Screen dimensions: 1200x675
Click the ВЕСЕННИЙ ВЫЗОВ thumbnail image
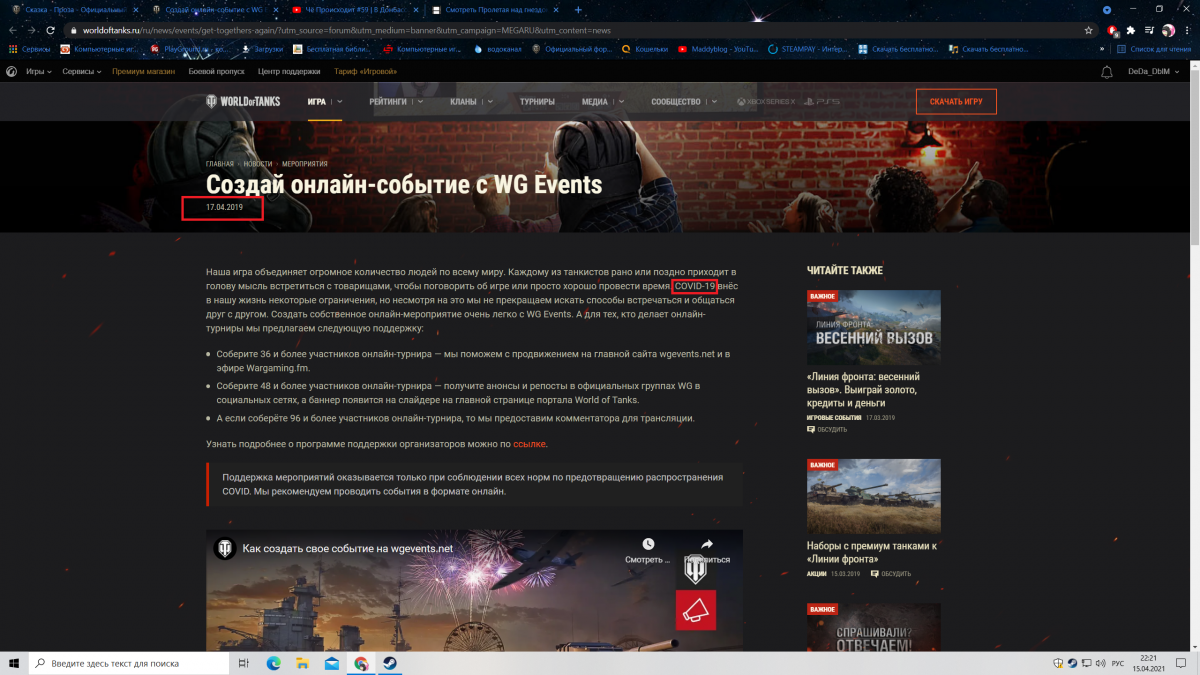[x=873, y=327]
